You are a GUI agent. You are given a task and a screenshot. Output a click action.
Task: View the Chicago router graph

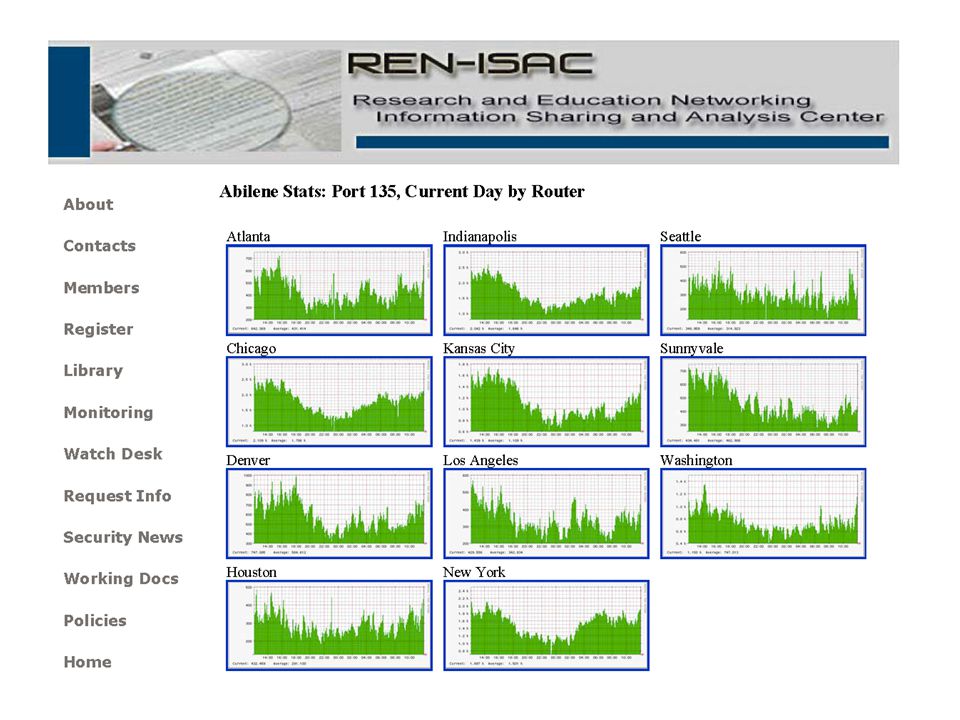coord(329,402)
